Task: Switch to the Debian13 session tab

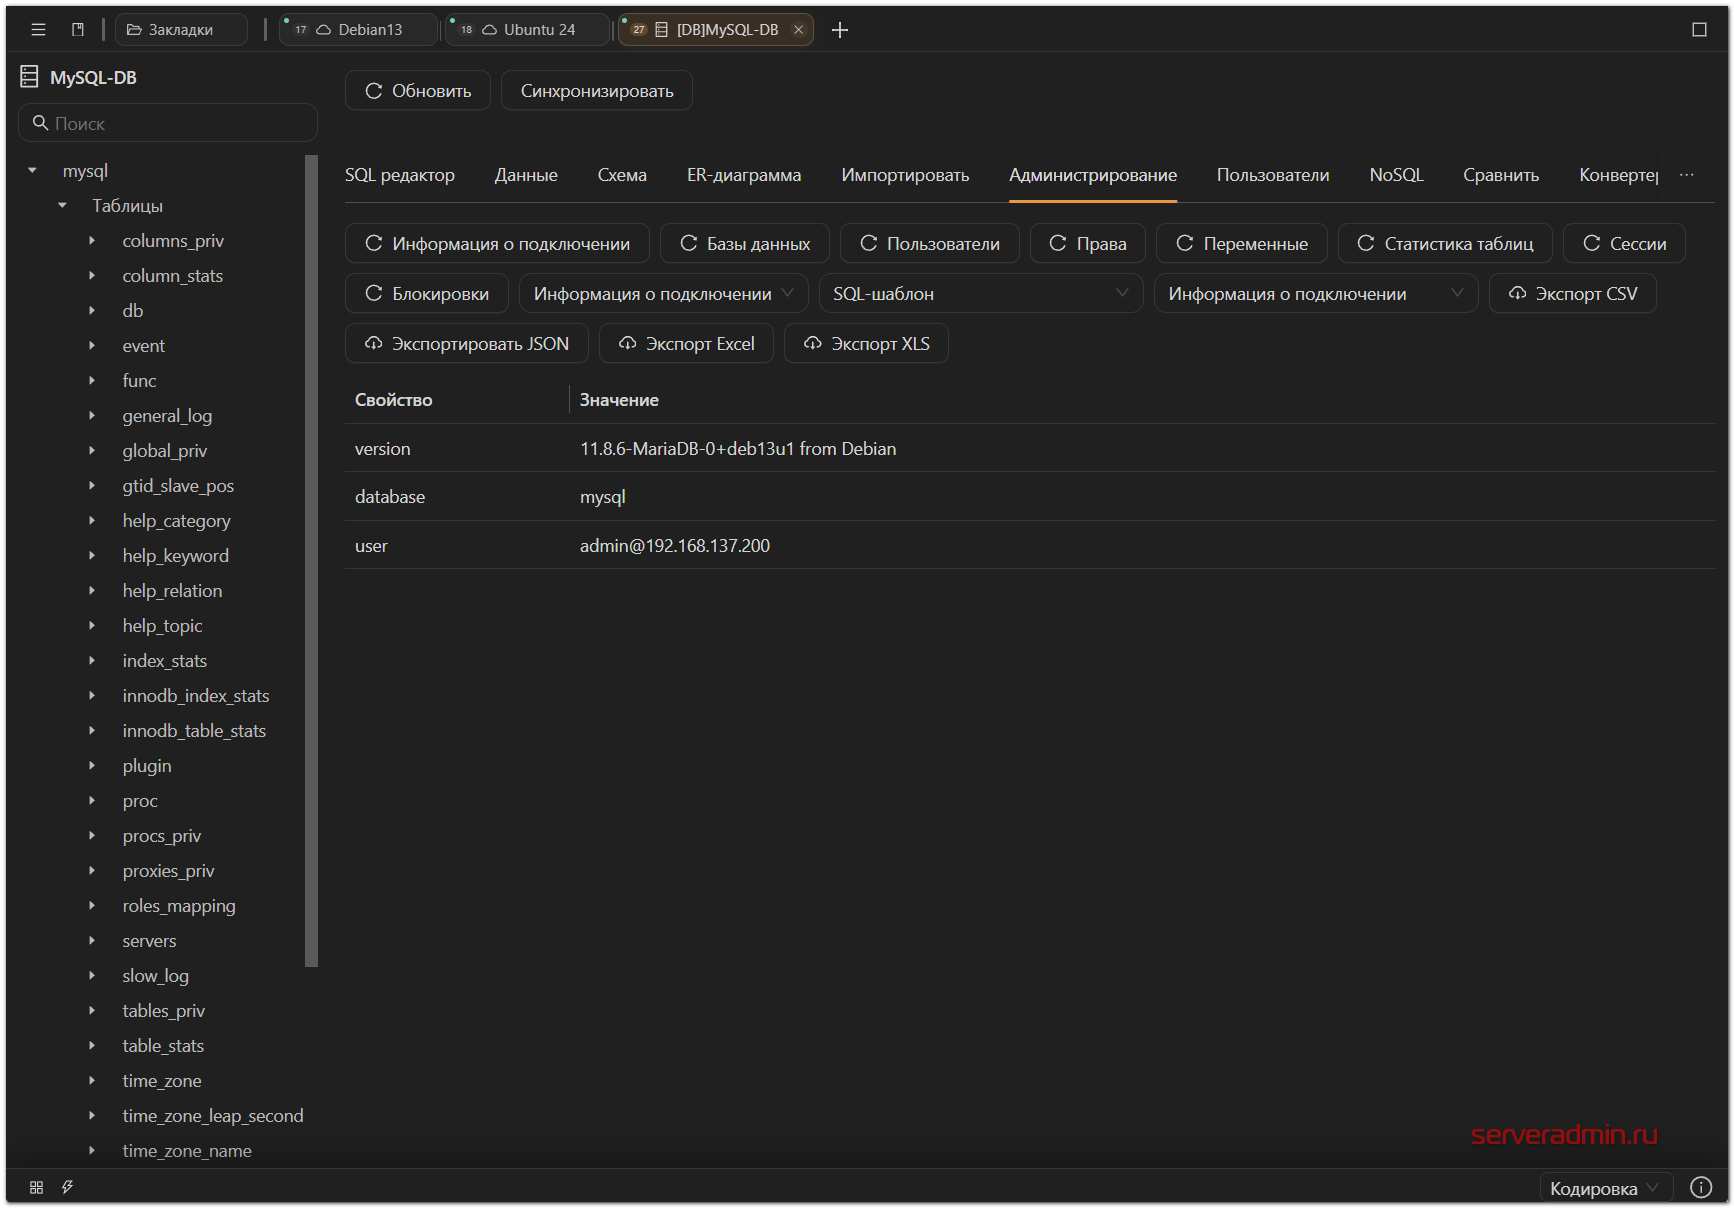Action: click(x=359, y=30)
